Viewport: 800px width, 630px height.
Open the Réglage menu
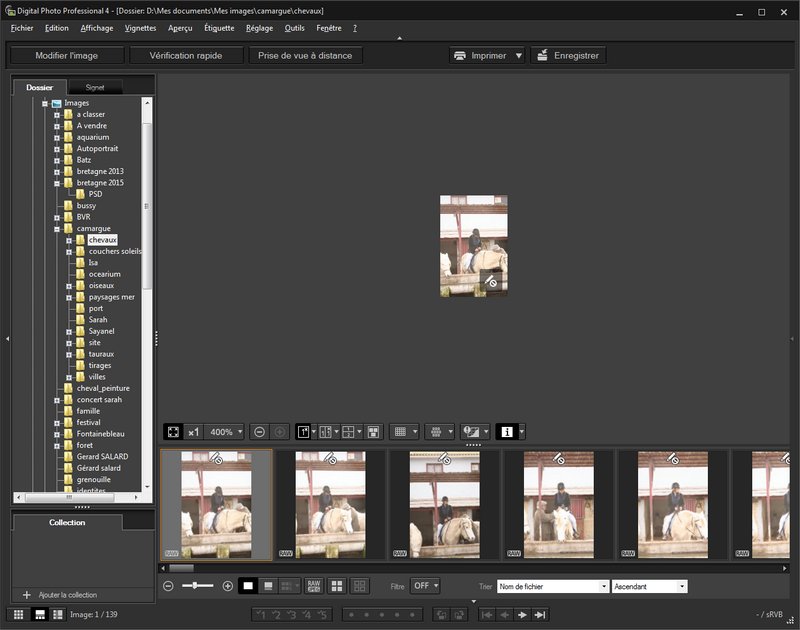pos(259,28)
